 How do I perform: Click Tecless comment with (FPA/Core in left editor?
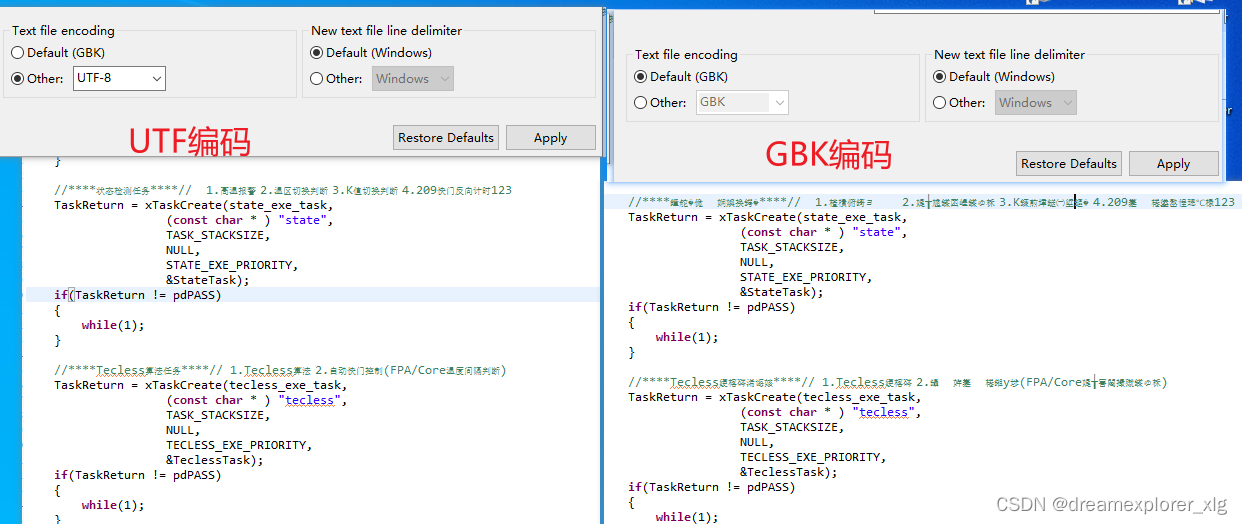pyautogui.click(x=280, y=370)
